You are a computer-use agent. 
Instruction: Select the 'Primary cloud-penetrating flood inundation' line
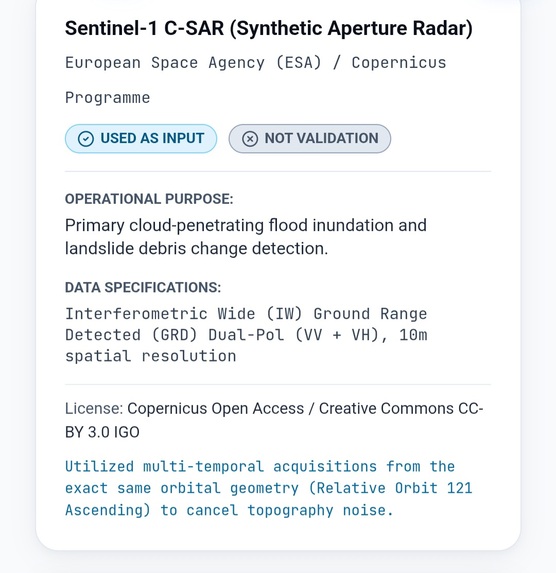coord(246,225)
